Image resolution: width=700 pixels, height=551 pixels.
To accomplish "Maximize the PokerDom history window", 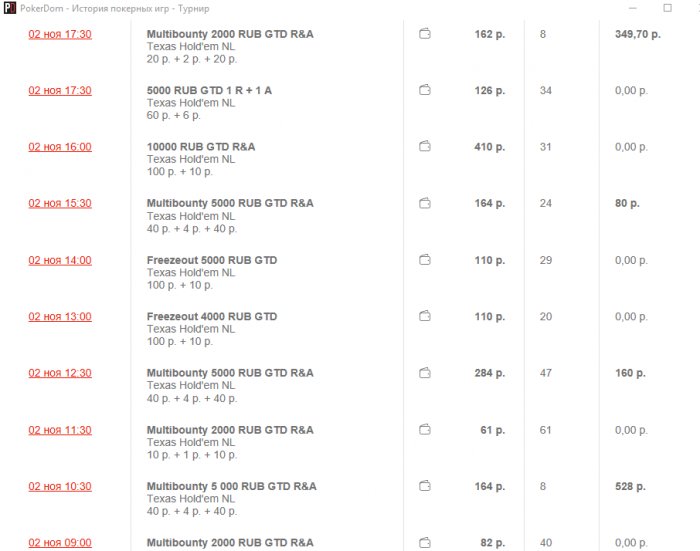I will [x=668, y=8].
